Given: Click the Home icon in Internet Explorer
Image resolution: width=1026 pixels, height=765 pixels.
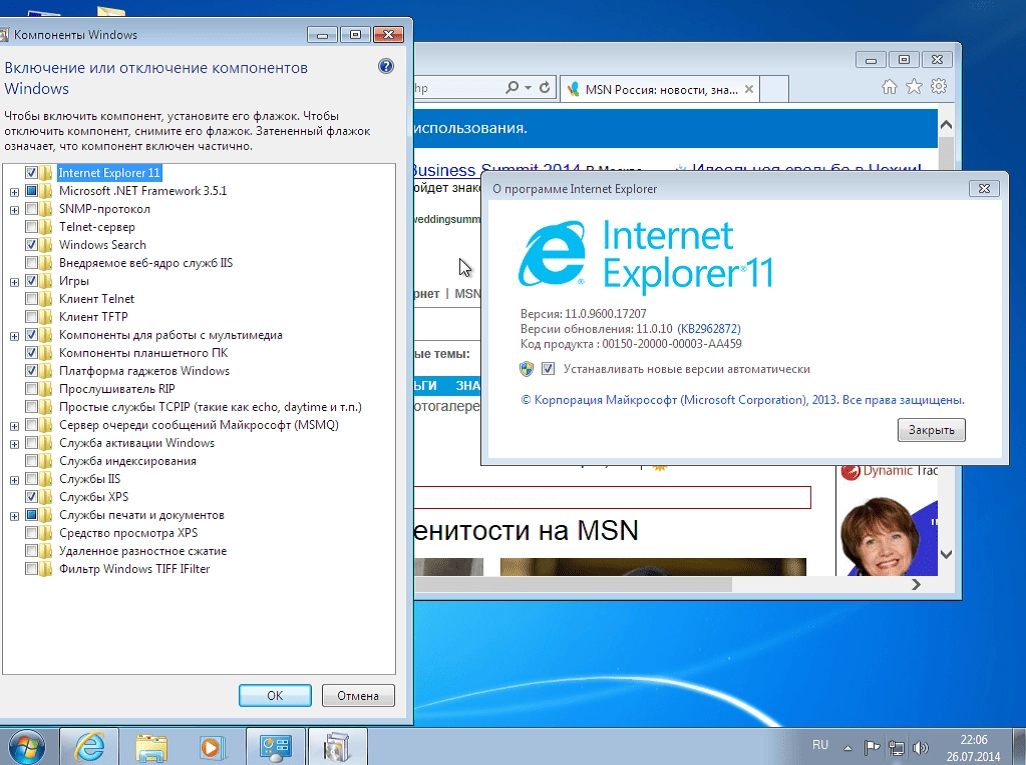Looking at the screenshot, I should 889,87.
